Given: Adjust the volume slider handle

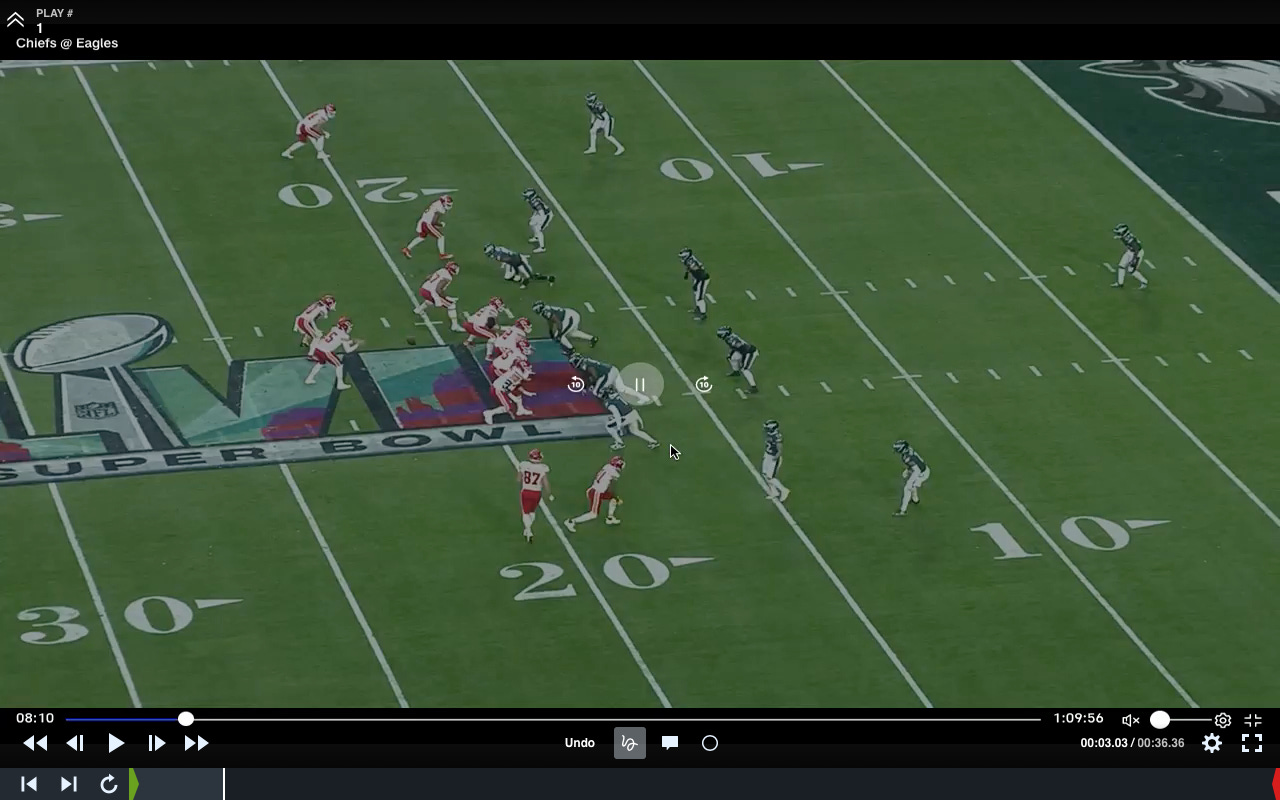Looking at the screenshot, I should [x=1160, y=720].
